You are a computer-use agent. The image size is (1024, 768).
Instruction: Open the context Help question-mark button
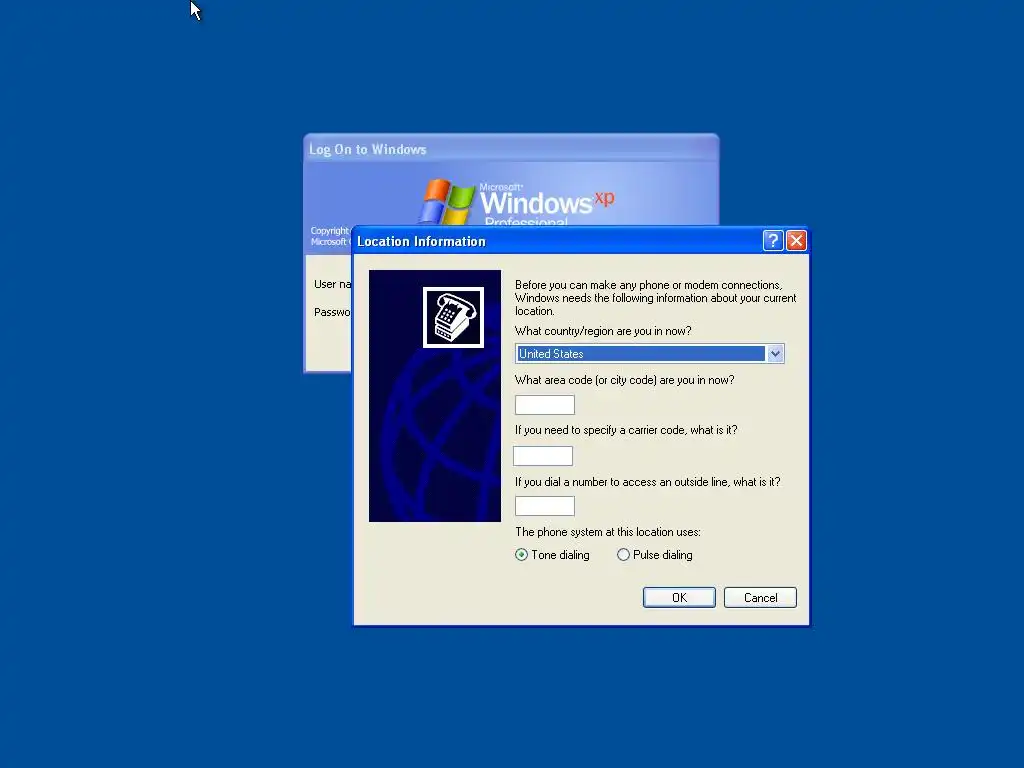pos(773,241)
